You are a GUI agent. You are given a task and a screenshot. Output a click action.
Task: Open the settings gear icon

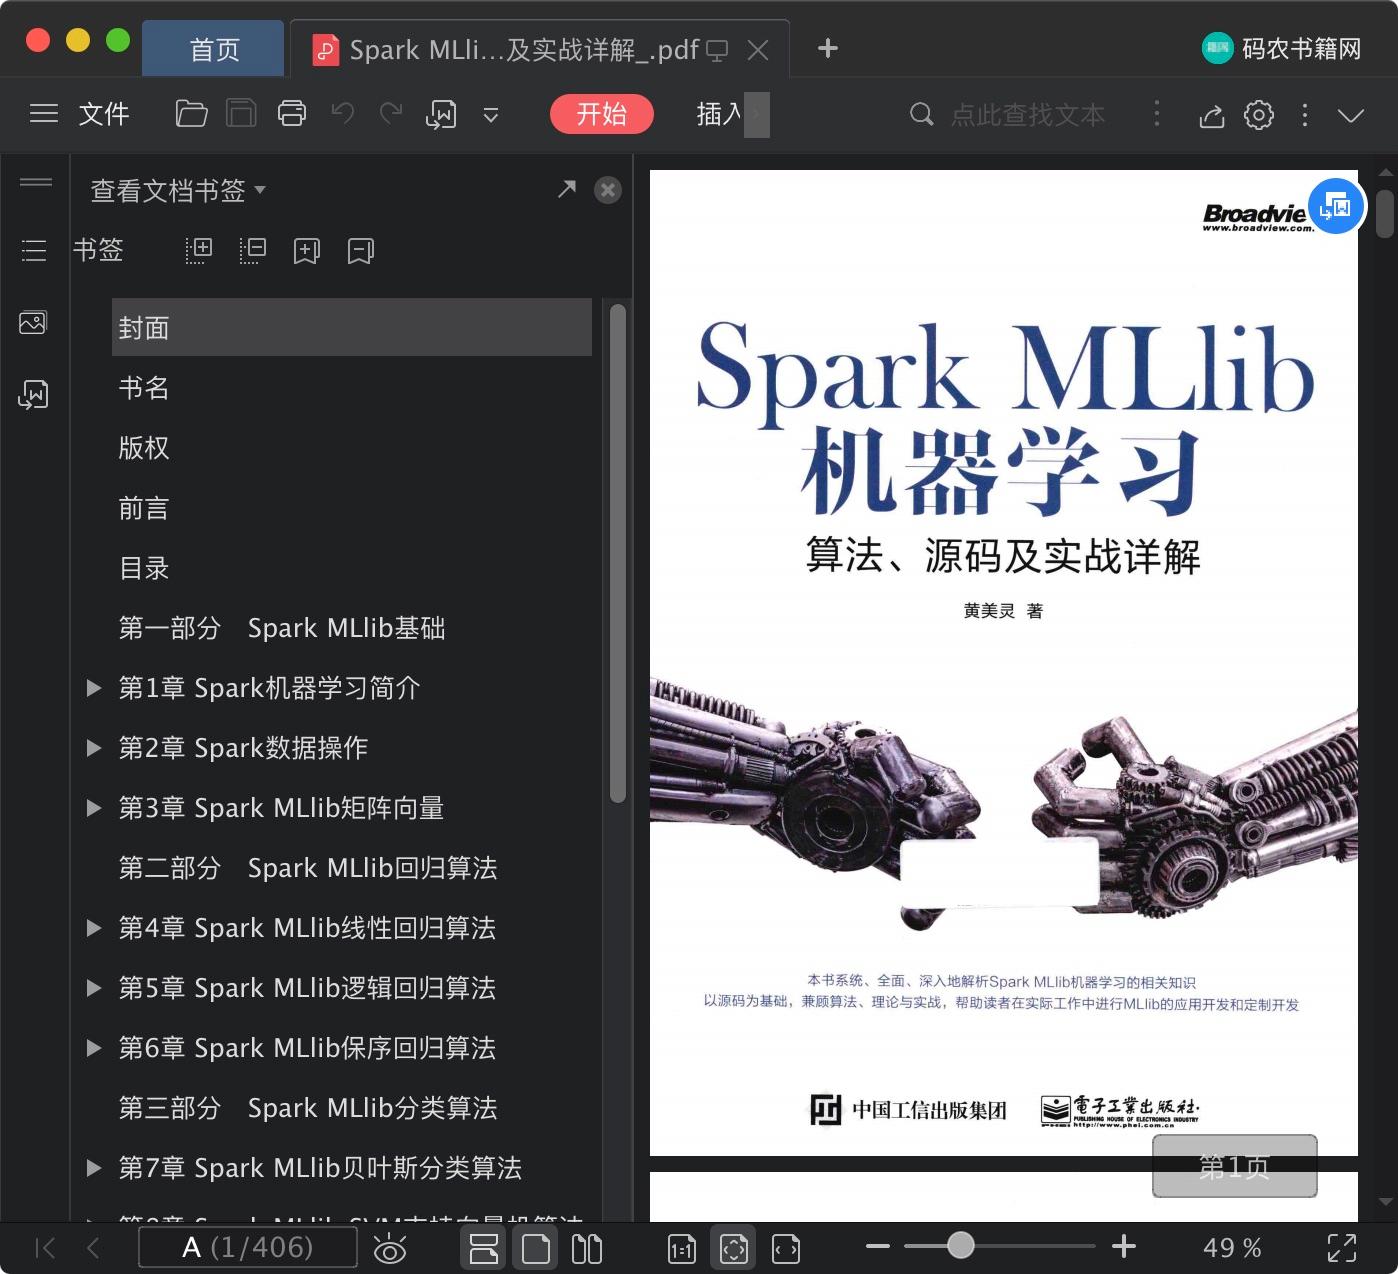[1259, 115]
